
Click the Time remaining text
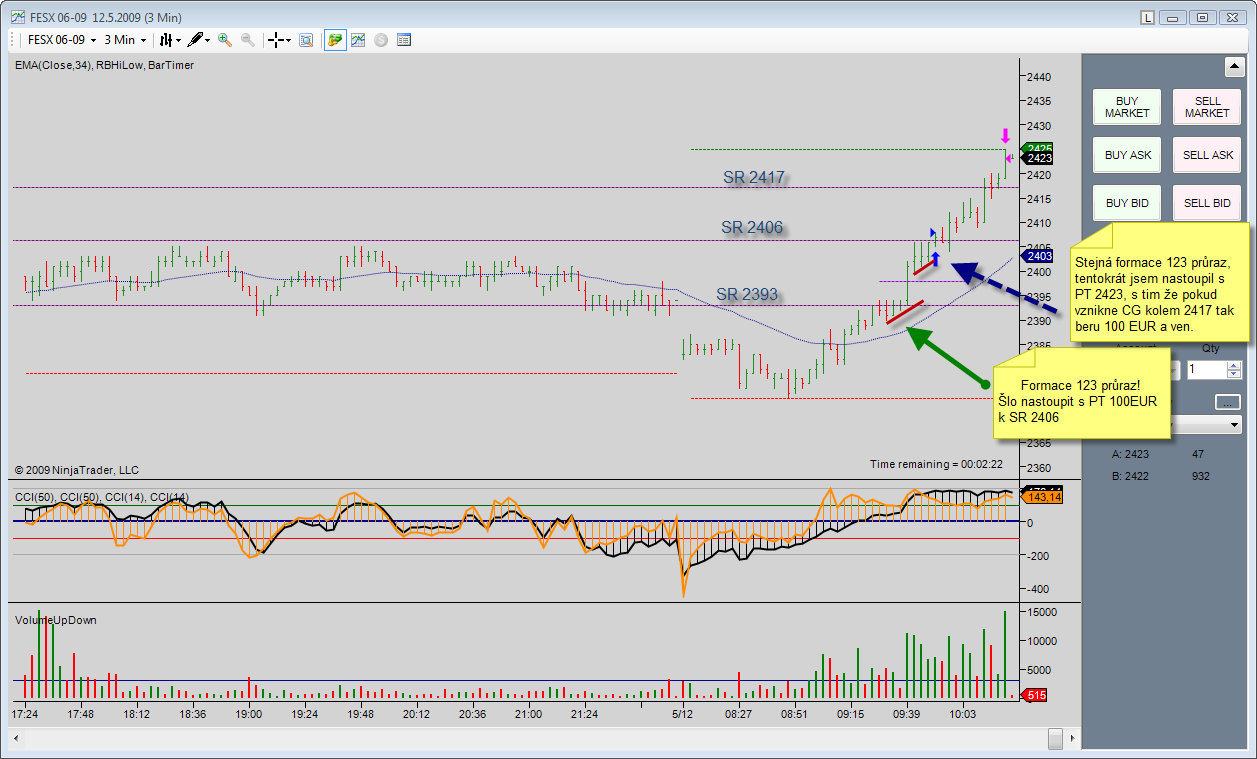[936, 464]
